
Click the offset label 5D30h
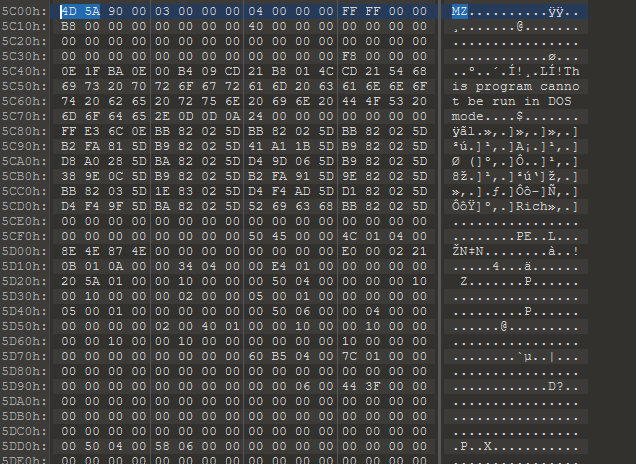[x=24, y=296]
